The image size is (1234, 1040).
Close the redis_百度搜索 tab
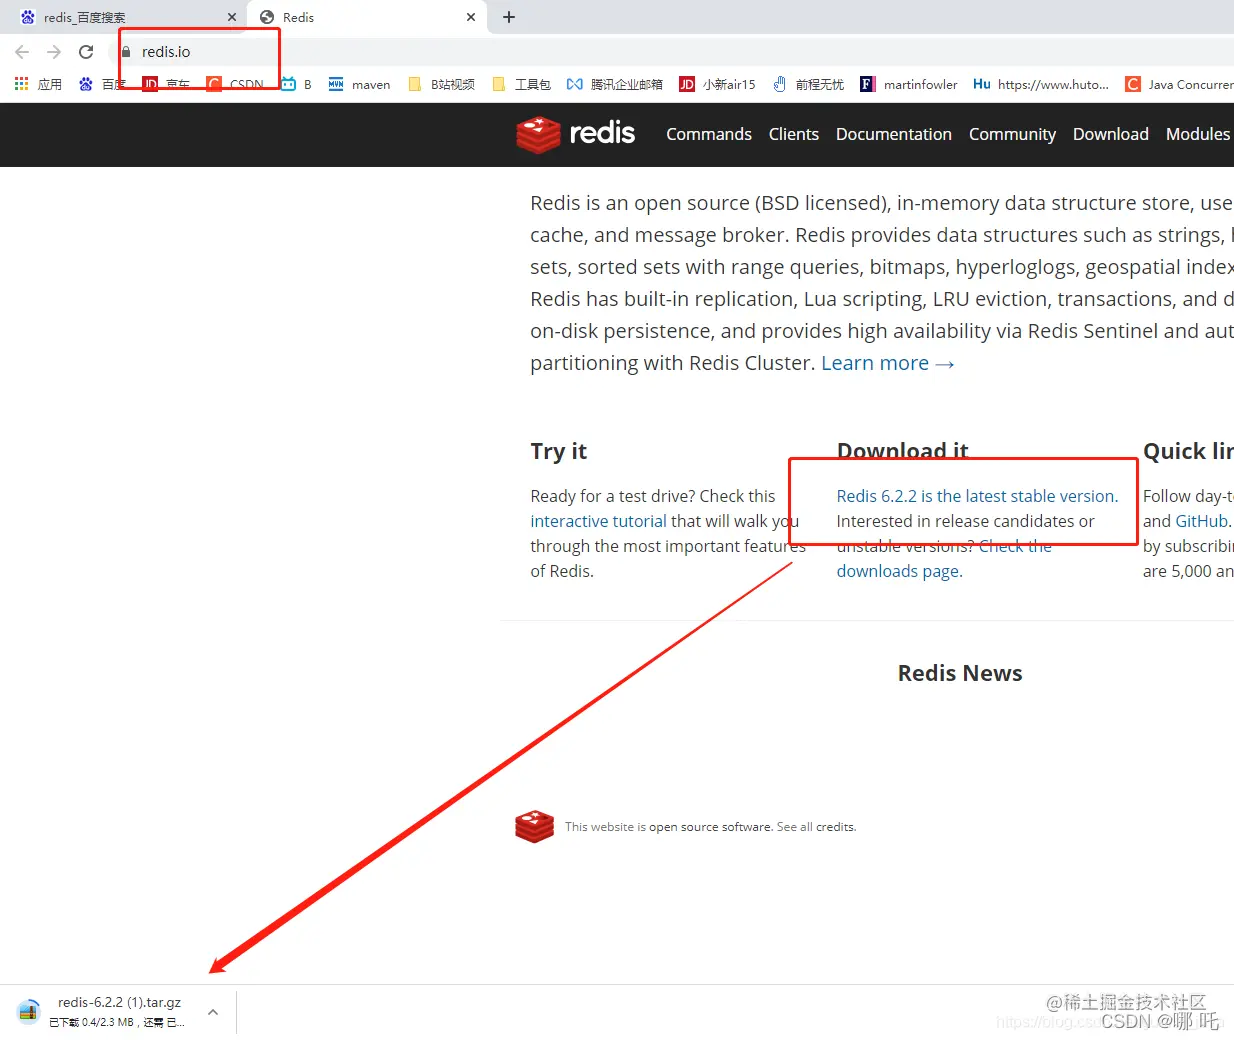tap(232, 17)
